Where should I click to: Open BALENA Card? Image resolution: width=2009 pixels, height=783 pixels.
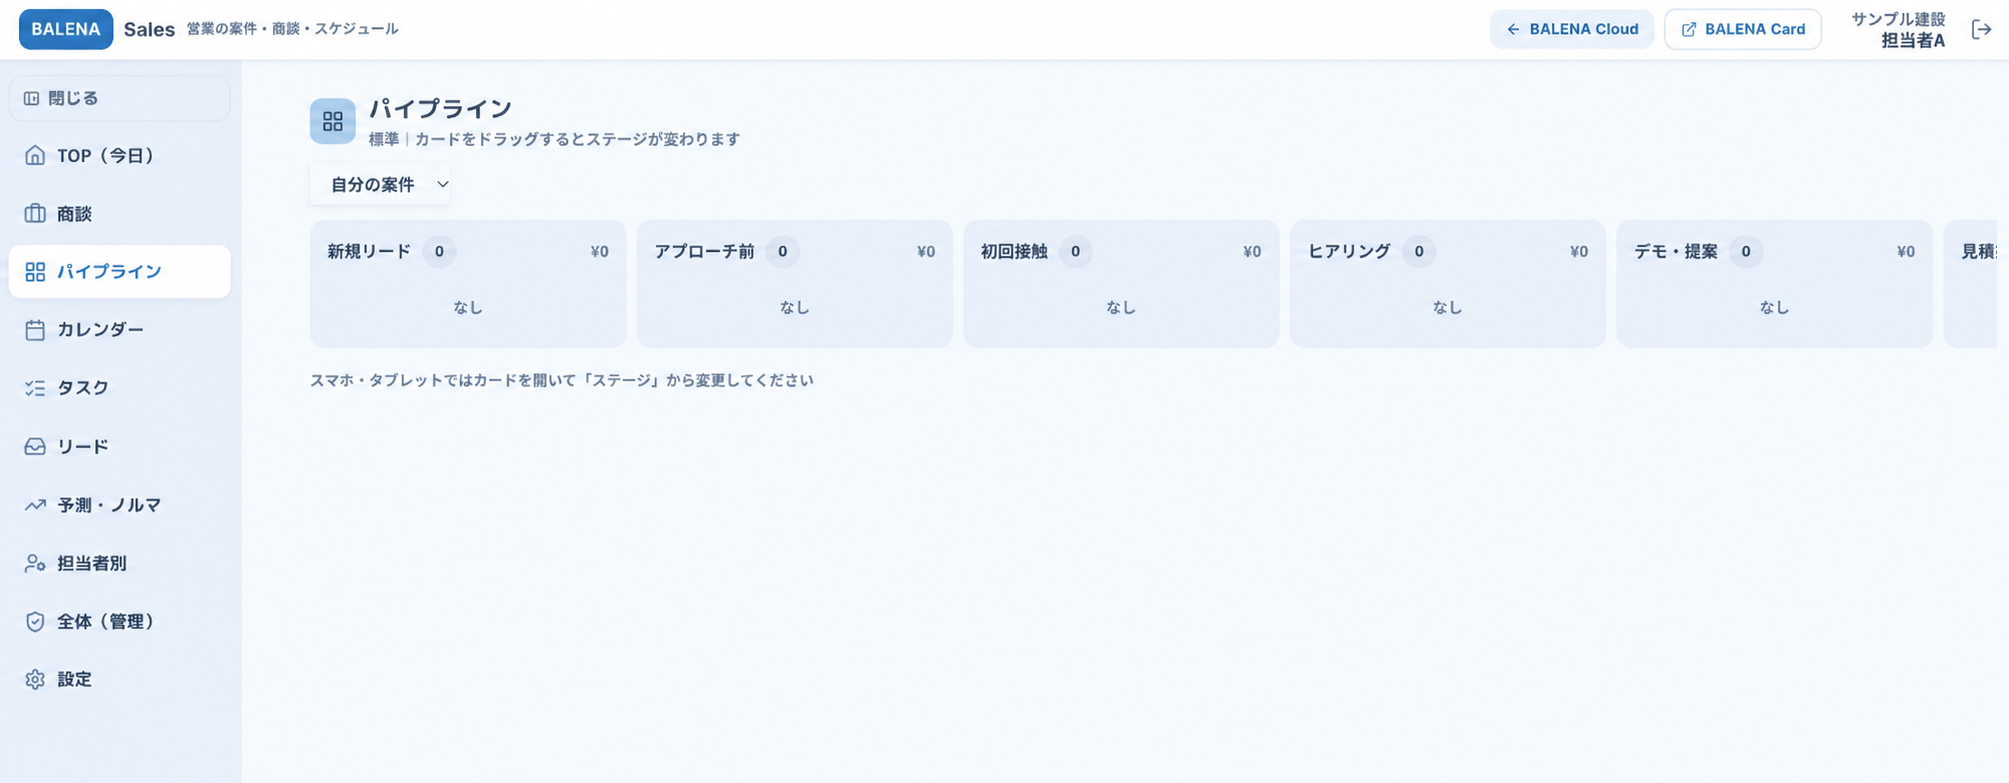1743,29
